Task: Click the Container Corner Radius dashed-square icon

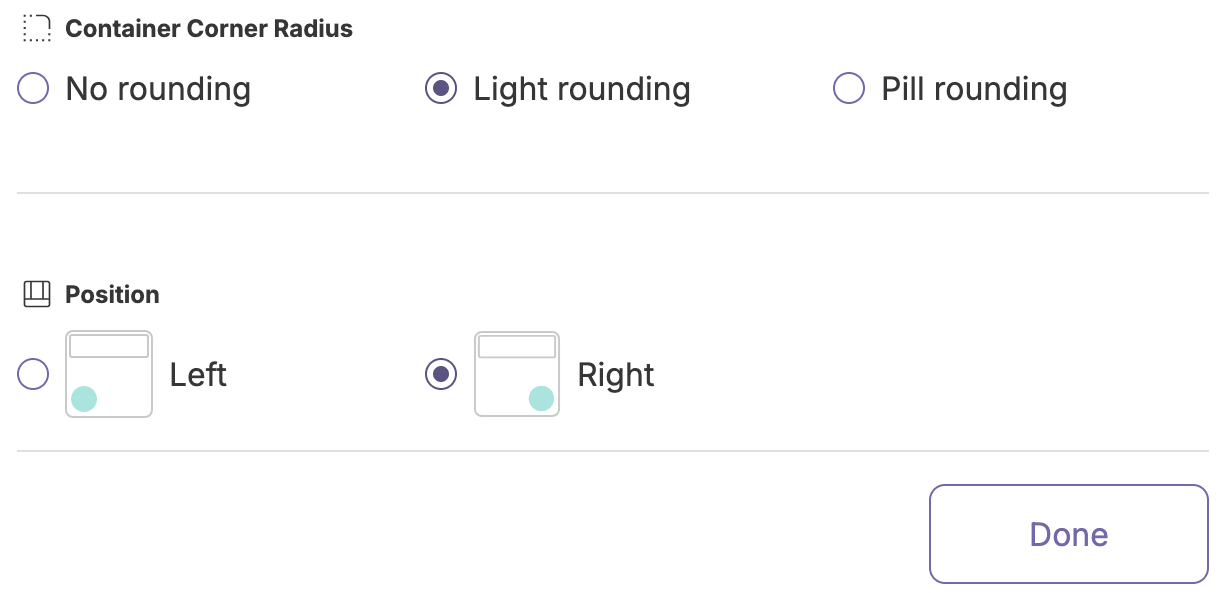Action: pos(35,28)
